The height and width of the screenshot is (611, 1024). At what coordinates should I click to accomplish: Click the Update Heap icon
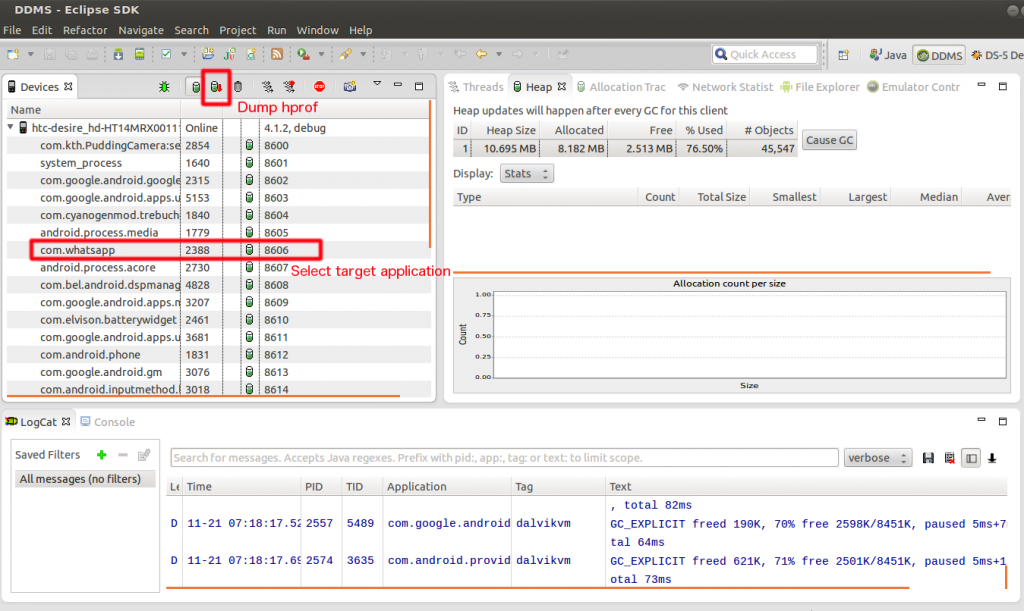196,87
